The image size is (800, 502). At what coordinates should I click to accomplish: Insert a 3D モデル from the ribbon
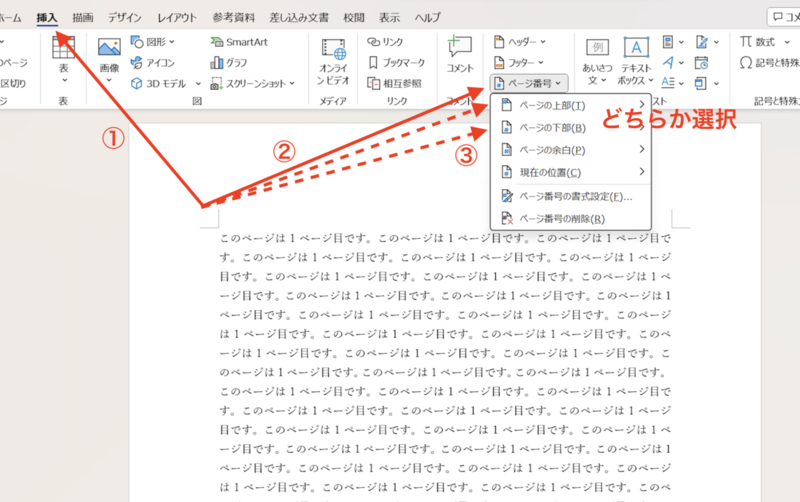159,83
